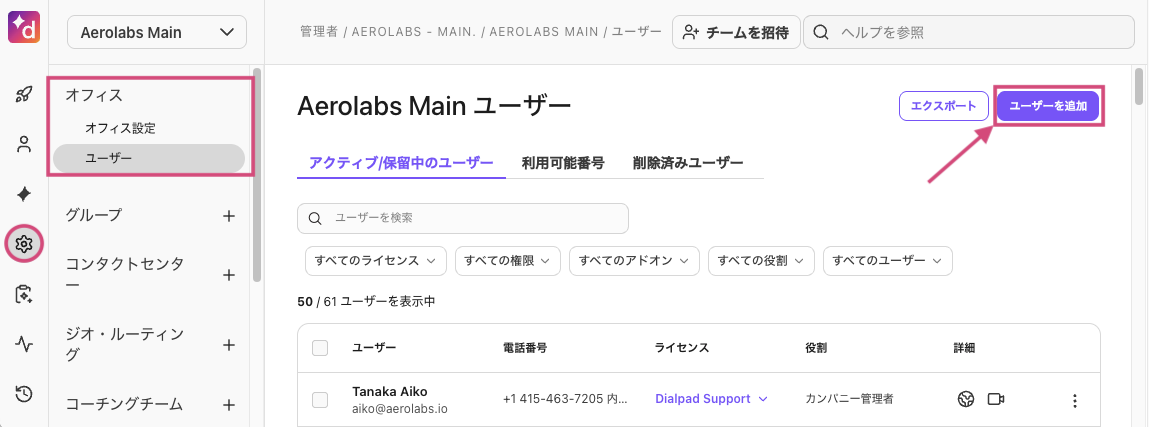Open the rocket launch icon in sidebar
This screenshot has height=427, width=1149.
pyautogui.click(x=24, y=95)
